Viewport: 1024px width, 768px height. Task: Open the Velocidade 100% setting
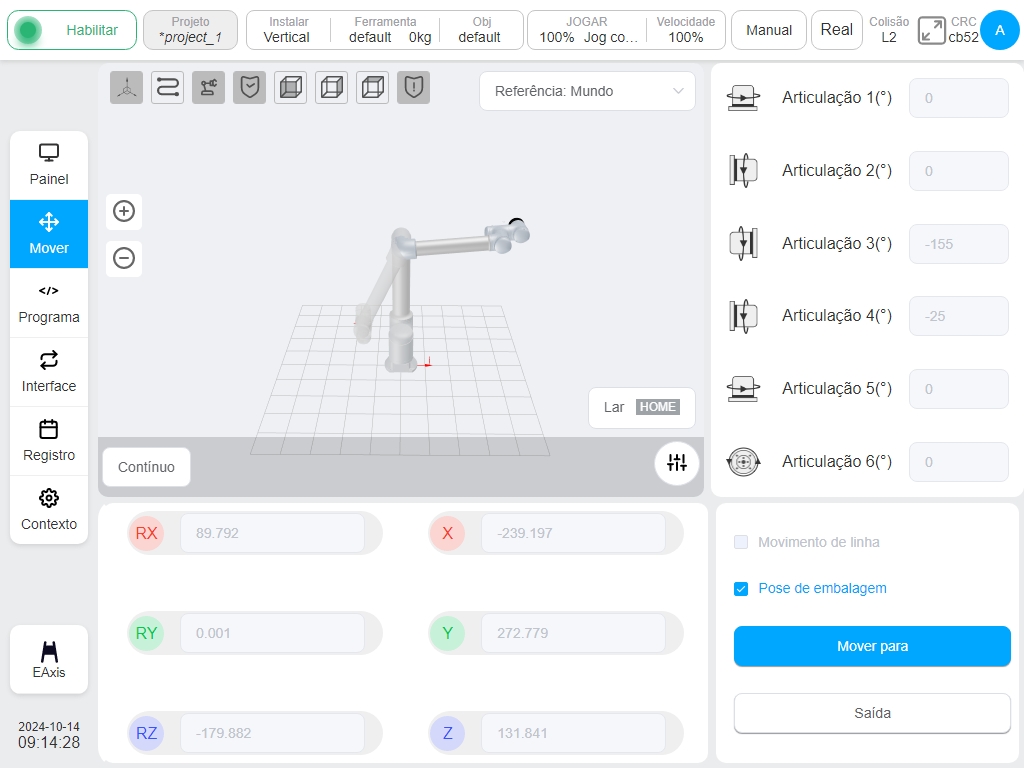click(685, 30)
